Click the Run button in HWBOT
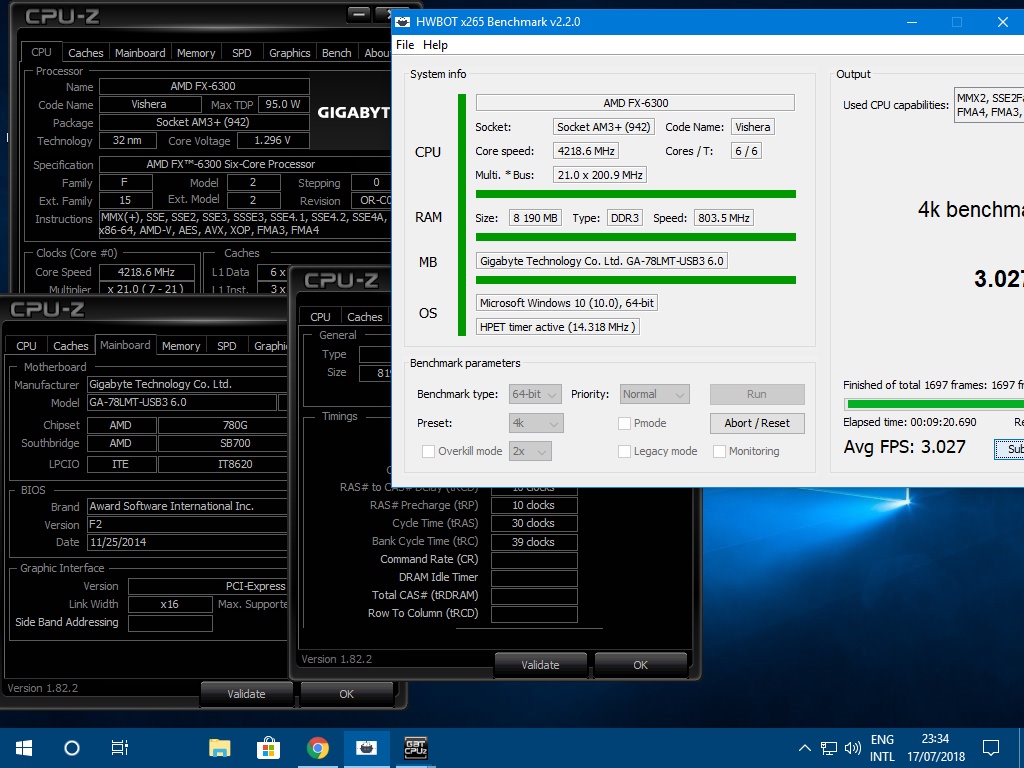Viewport: 1024px width, 768px height. (757, 394)
